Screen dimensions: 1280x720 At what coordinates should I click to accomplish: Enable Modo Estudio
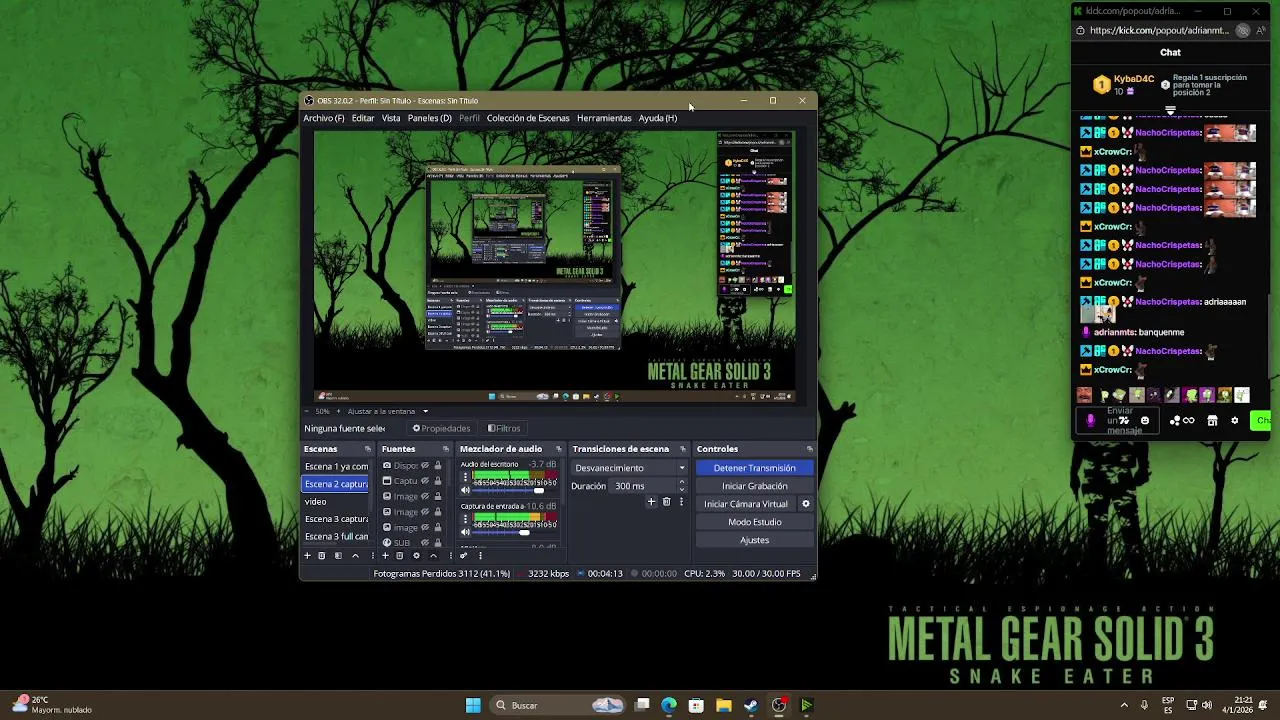point(755,522)
